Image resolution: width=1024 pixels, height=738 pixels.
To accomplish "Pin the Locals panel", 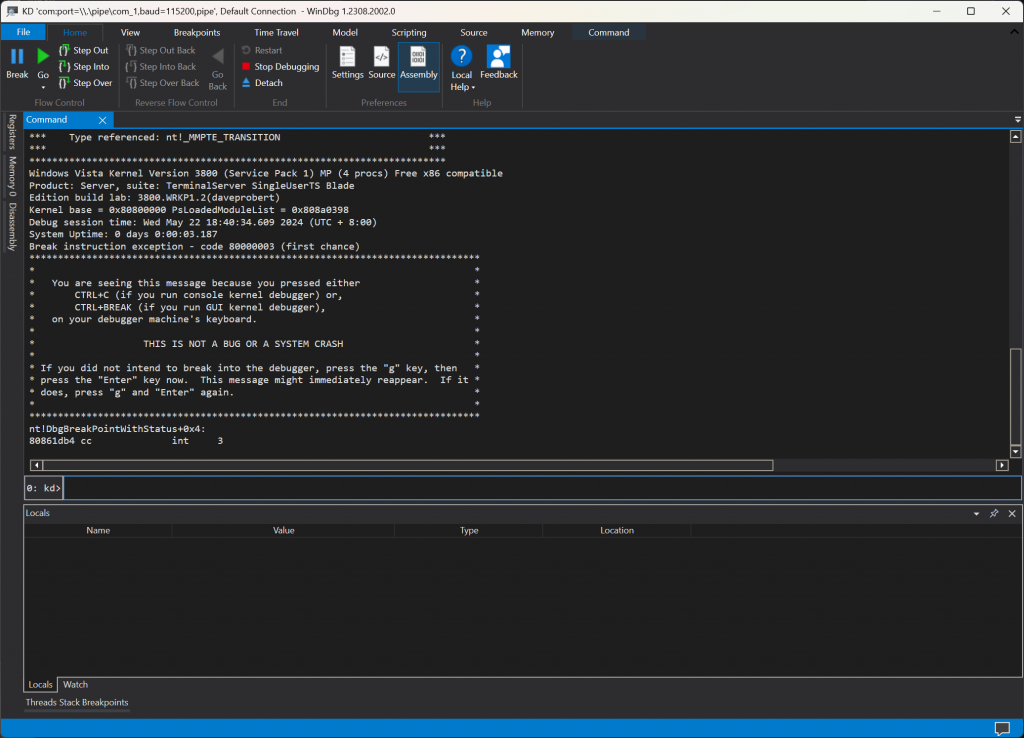I will pyautogui.click(x=994, y=513).
